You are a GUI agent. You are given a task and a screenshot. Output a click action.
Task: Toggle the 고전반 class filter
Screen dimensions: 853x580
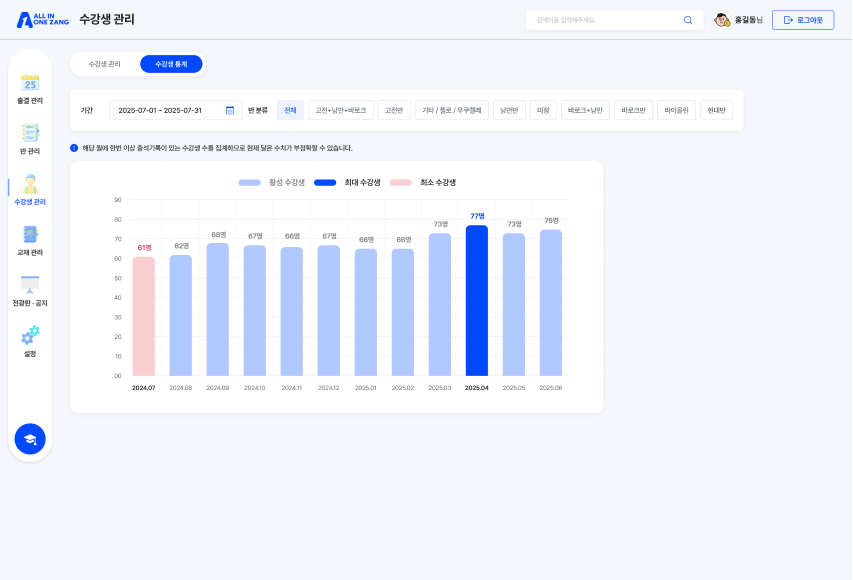click(394, 110)
